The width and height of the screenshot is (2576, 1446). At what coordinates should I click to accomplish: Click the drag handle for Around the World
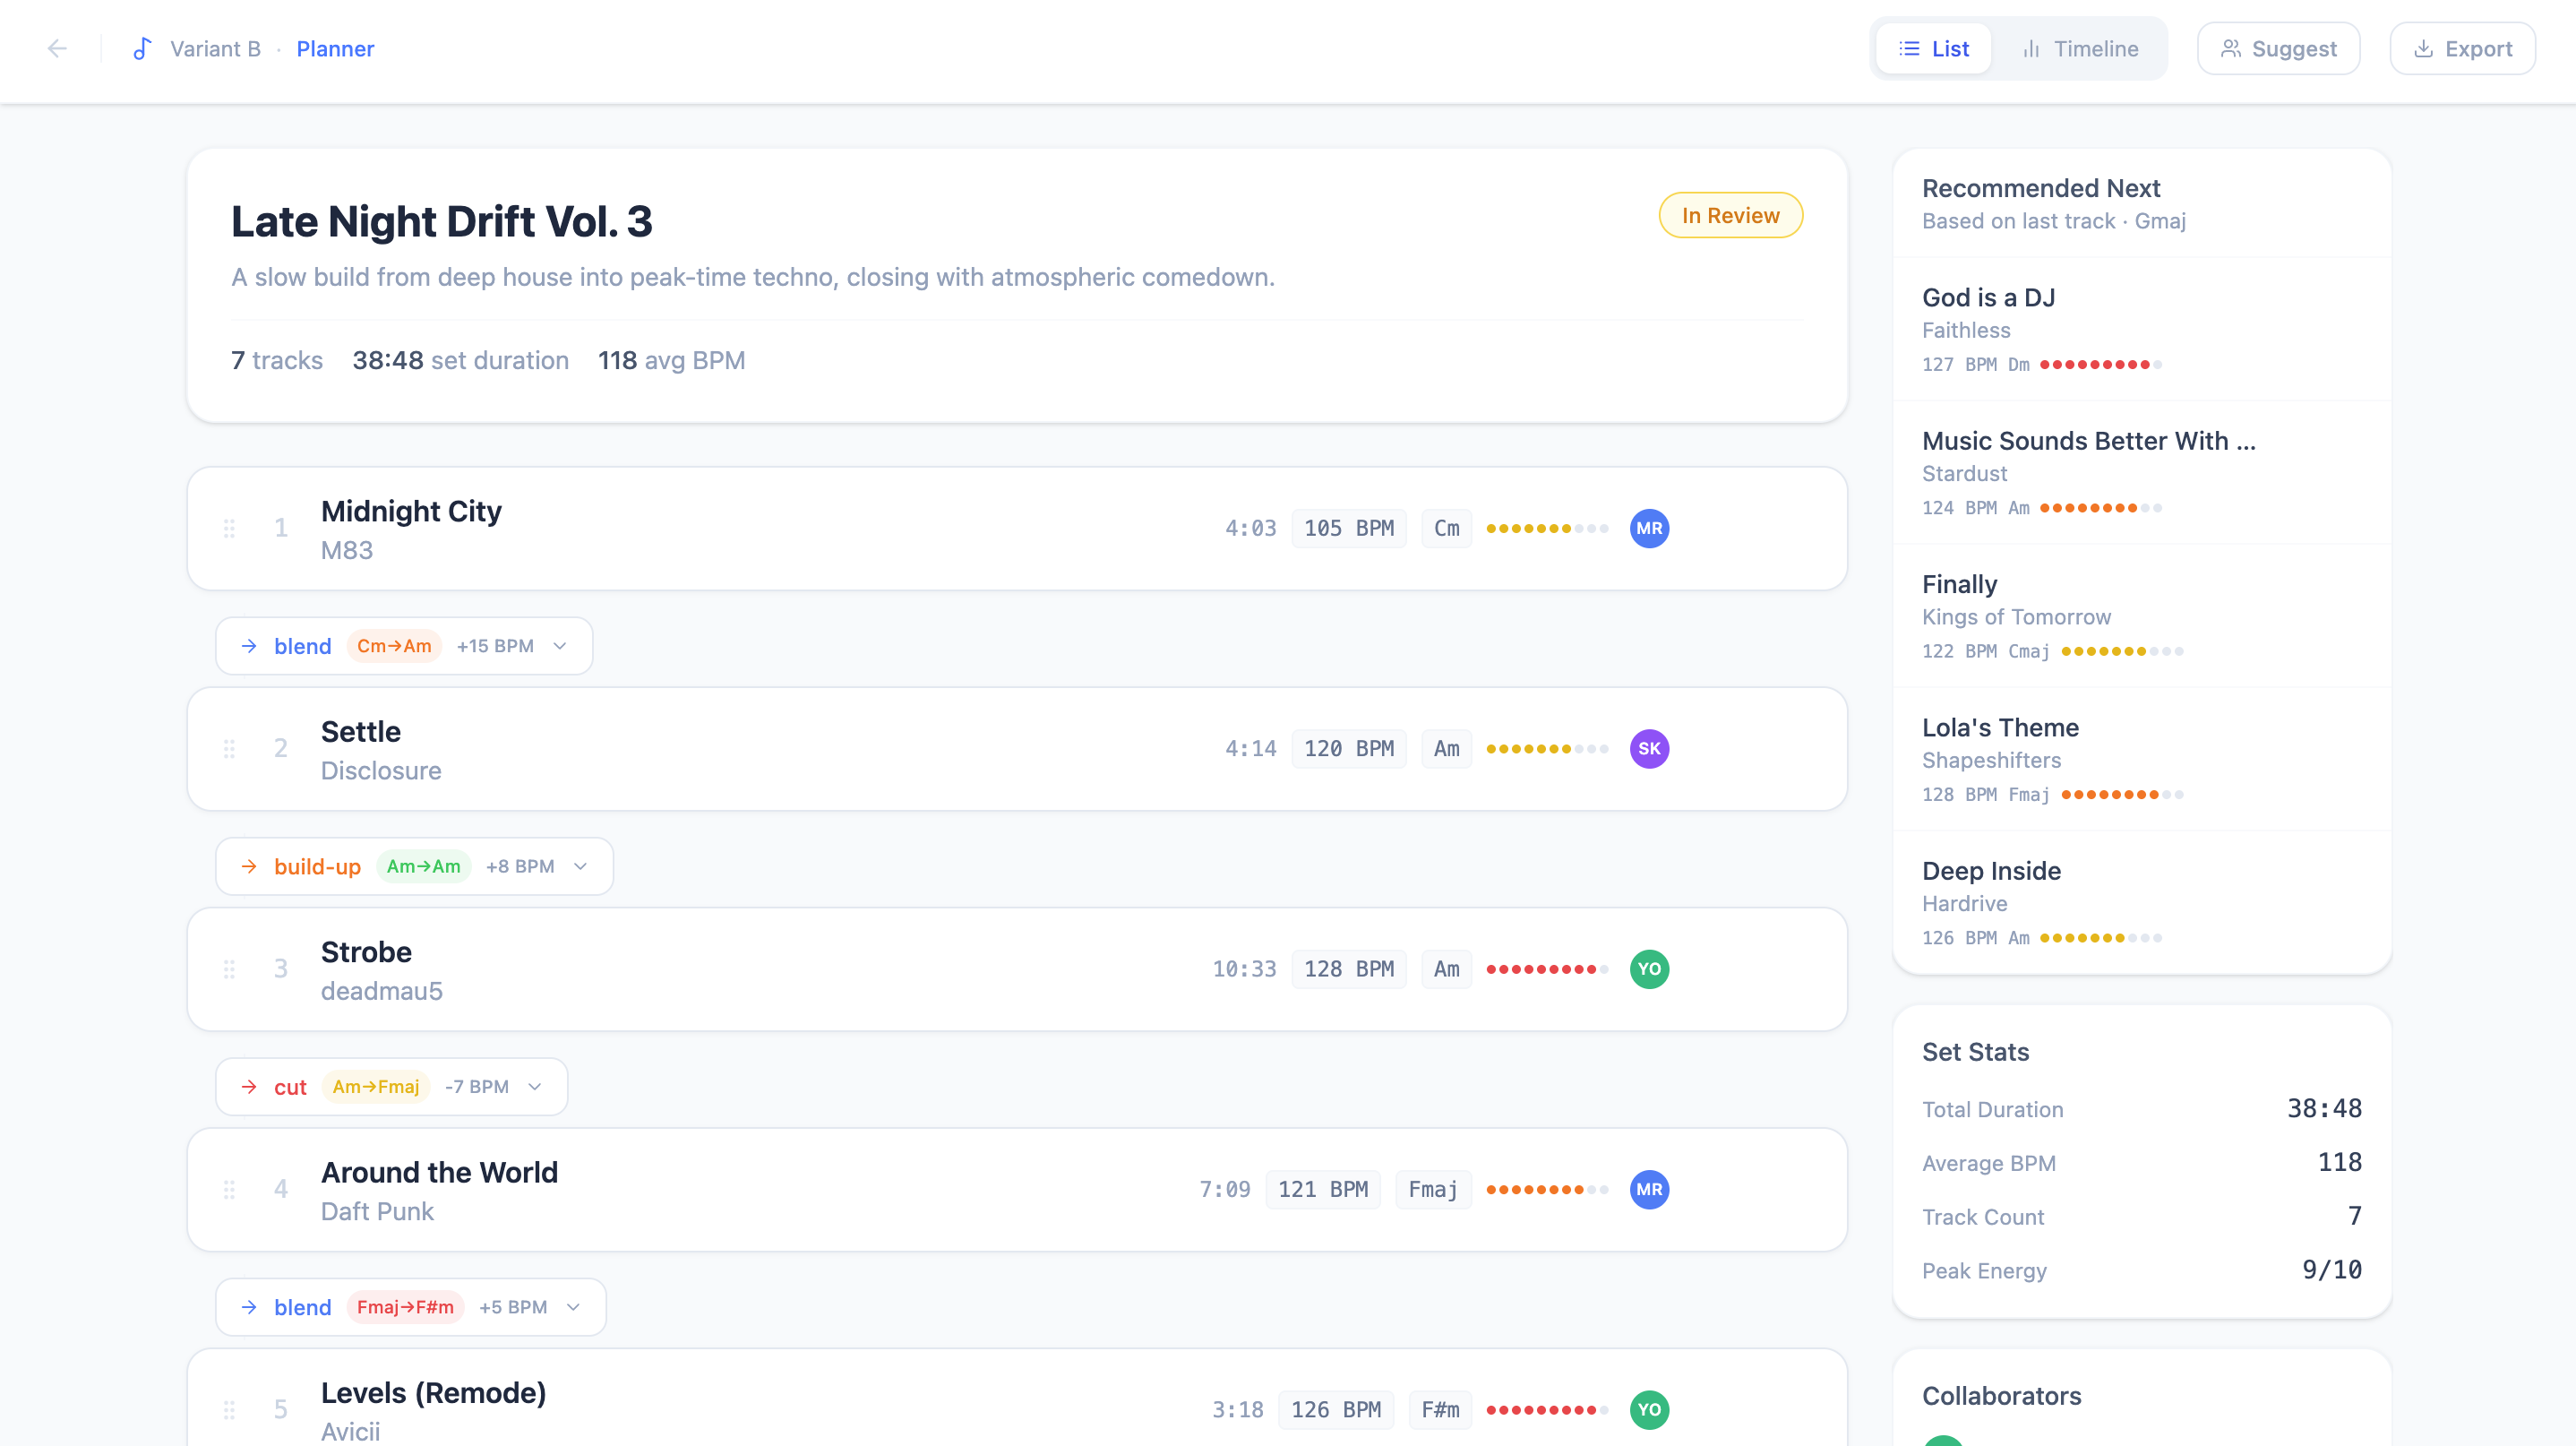229,1189
